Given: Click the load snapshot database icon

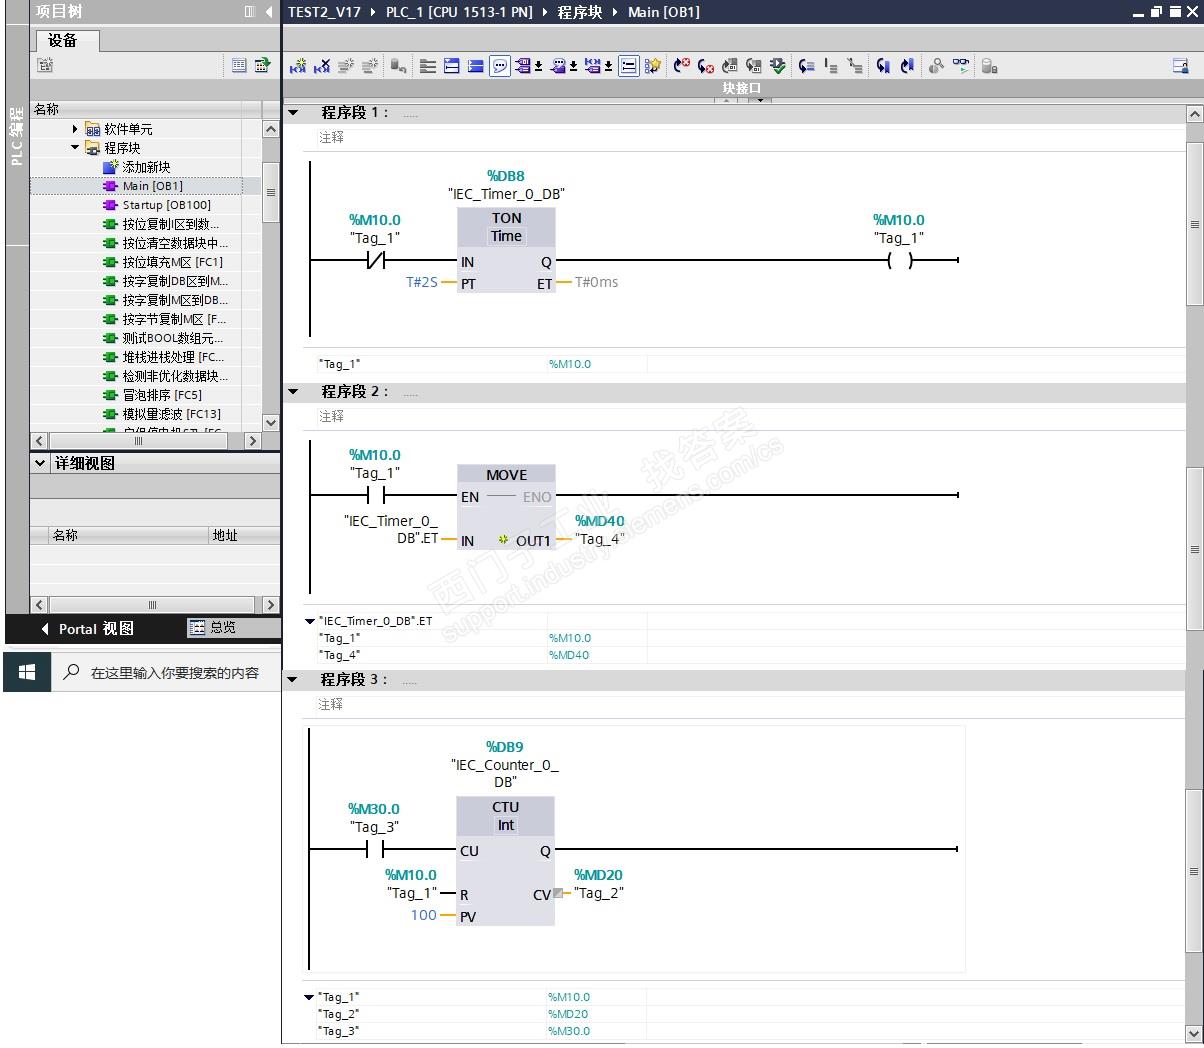Looking at the screenshot, I should click(989, 66).
